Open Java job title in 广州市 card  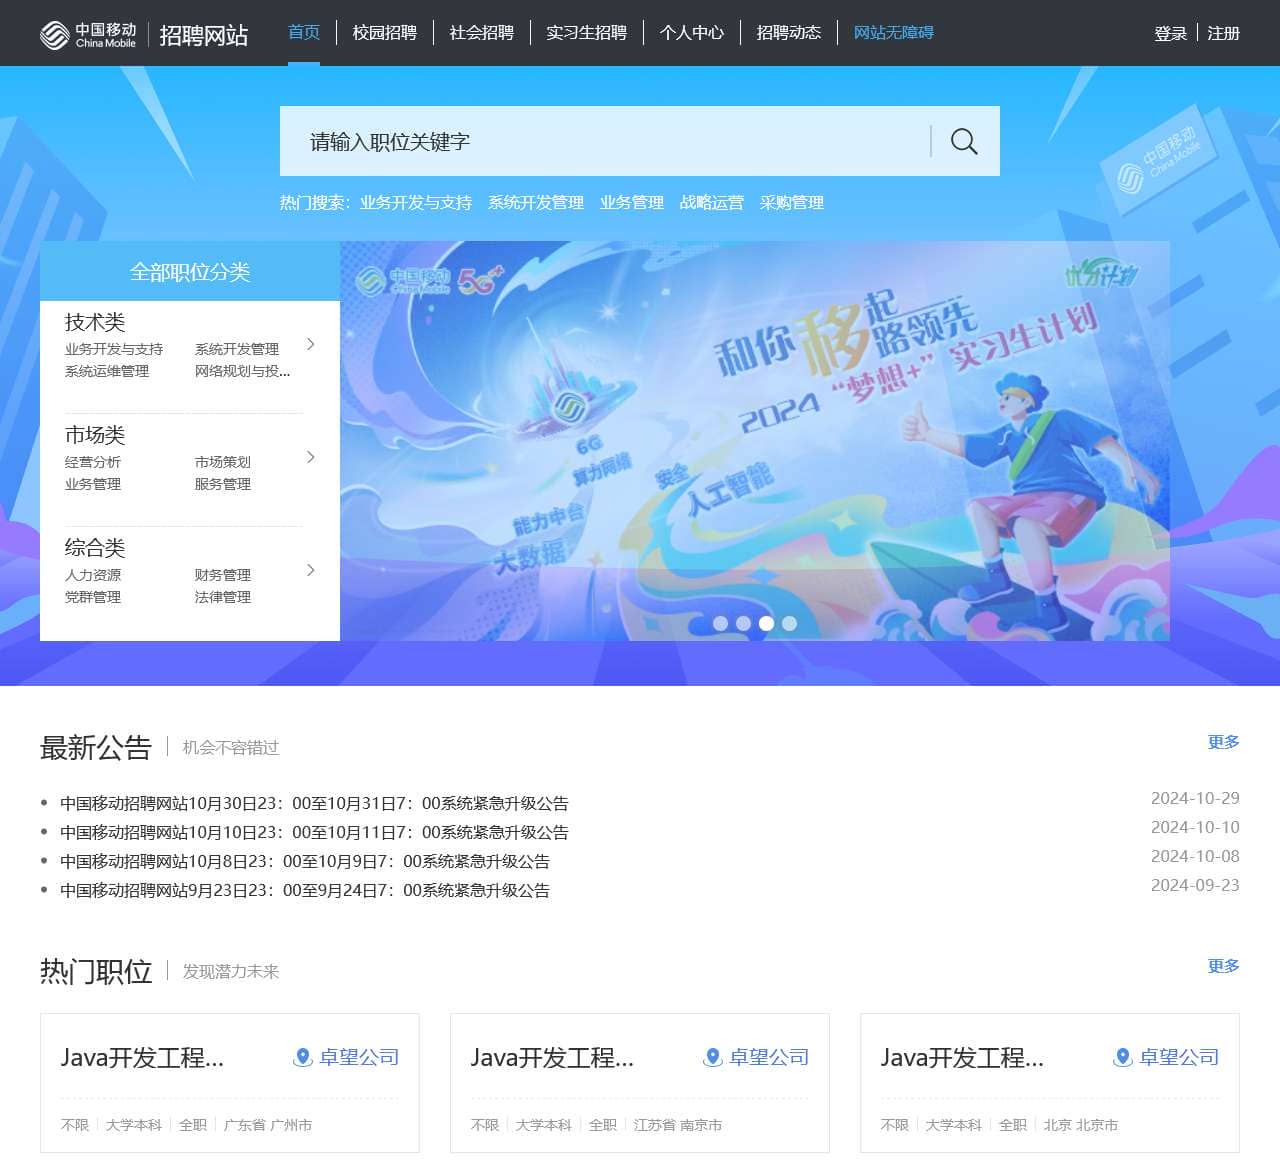142,1057
